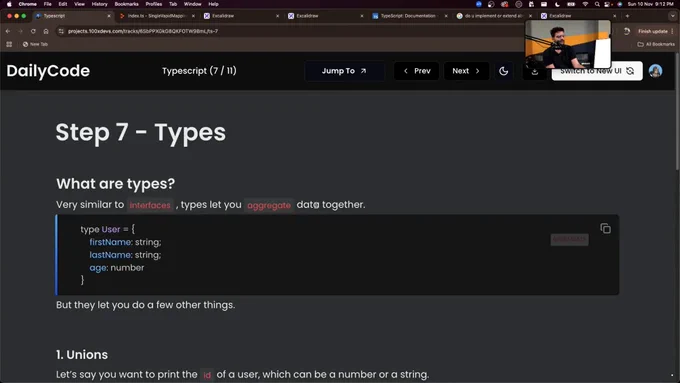Click the 'id' inline code text
The image size is (680, 383).
[207, 375]
